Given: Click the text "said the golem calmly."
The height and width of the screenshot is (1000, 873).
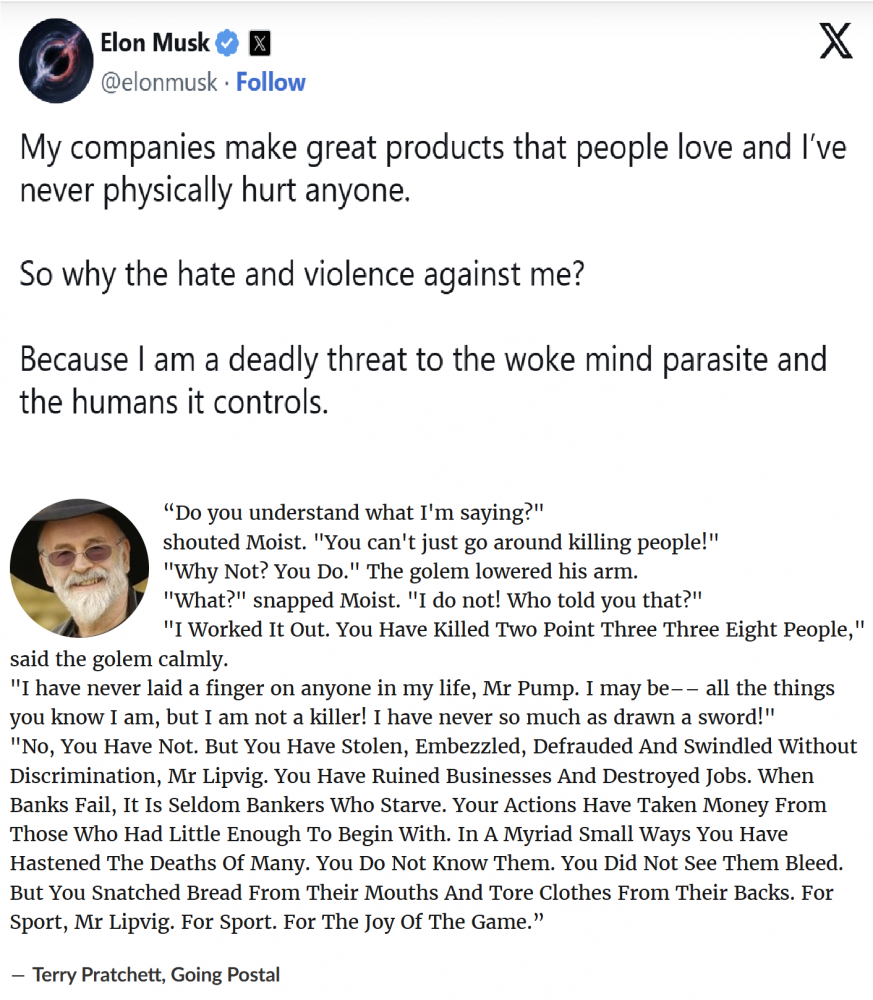Looking at the screenshot, I should pyautogui.click(x=119, y=659).
